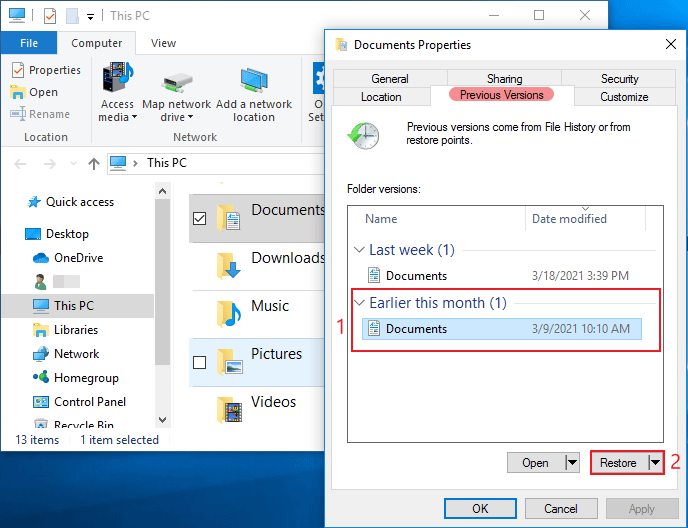Open the File ribbon tab

click(29, 43)
